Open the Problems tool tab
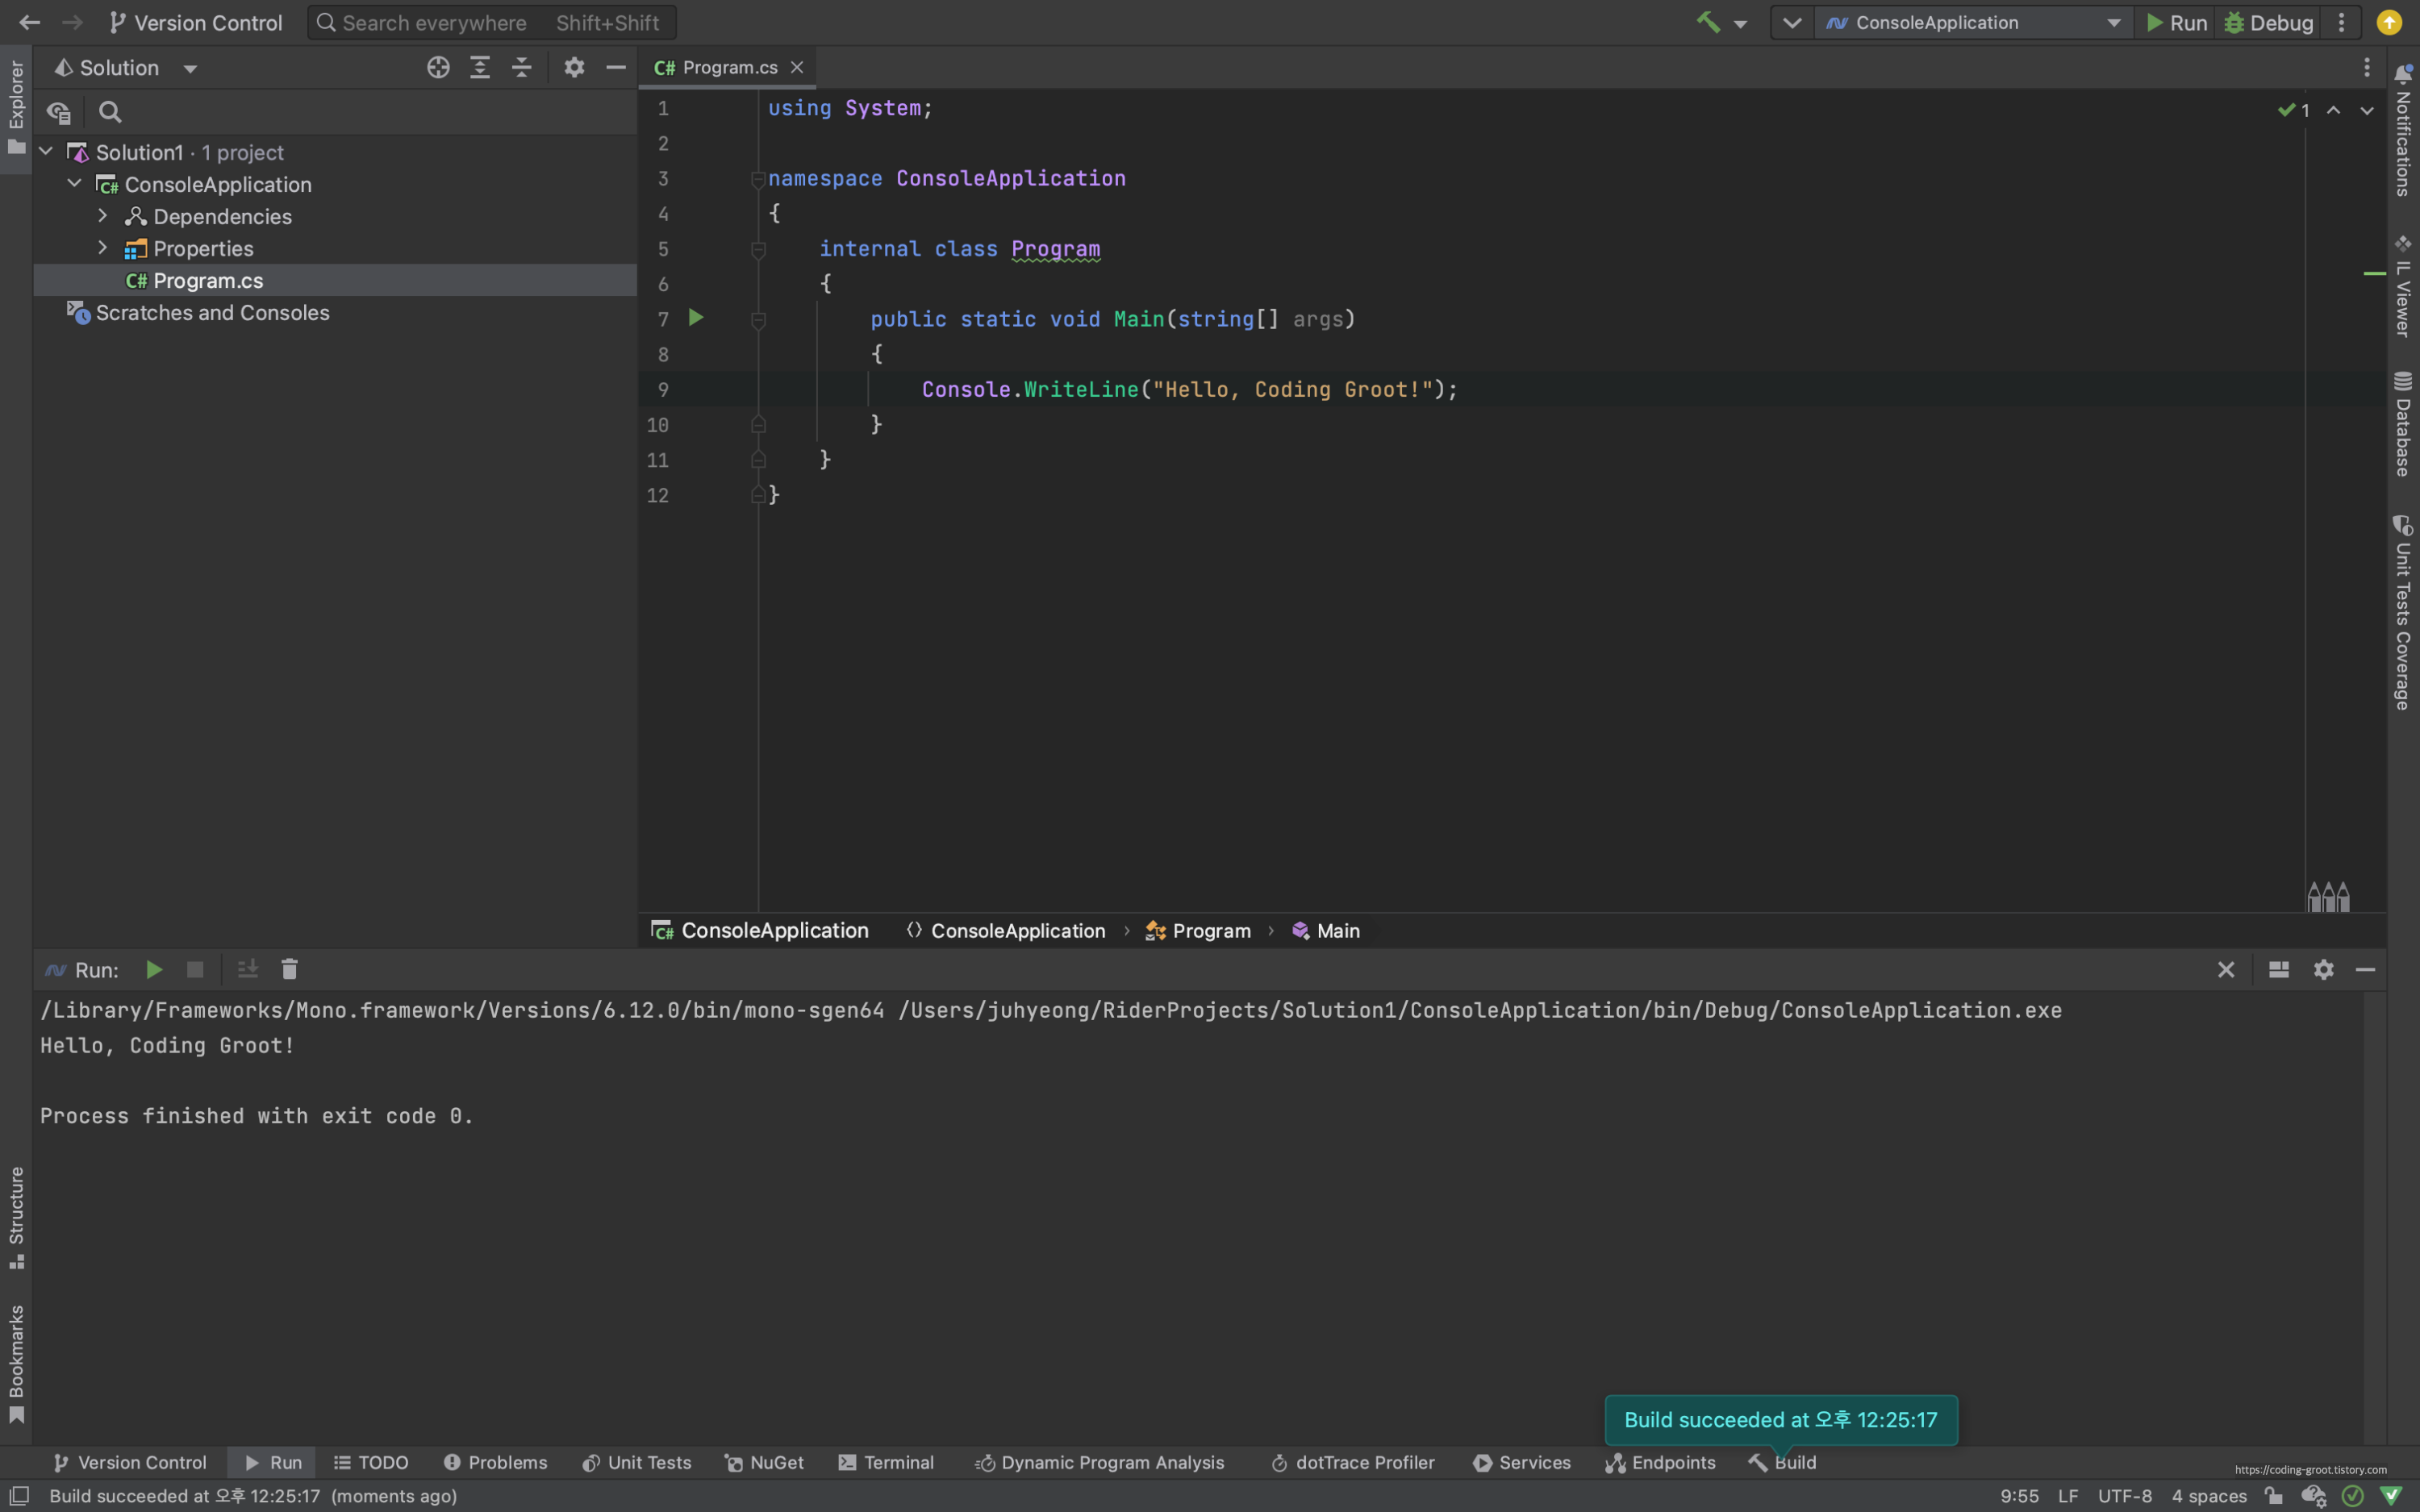Screen dimensions: 2420x1512 pyautogui.click(x=496, y=1462)
